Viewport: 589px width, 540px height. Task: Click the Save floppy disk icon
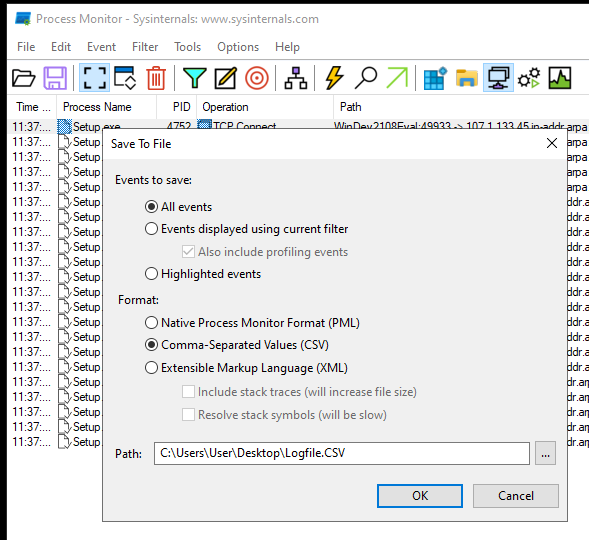tap(55, 78)
